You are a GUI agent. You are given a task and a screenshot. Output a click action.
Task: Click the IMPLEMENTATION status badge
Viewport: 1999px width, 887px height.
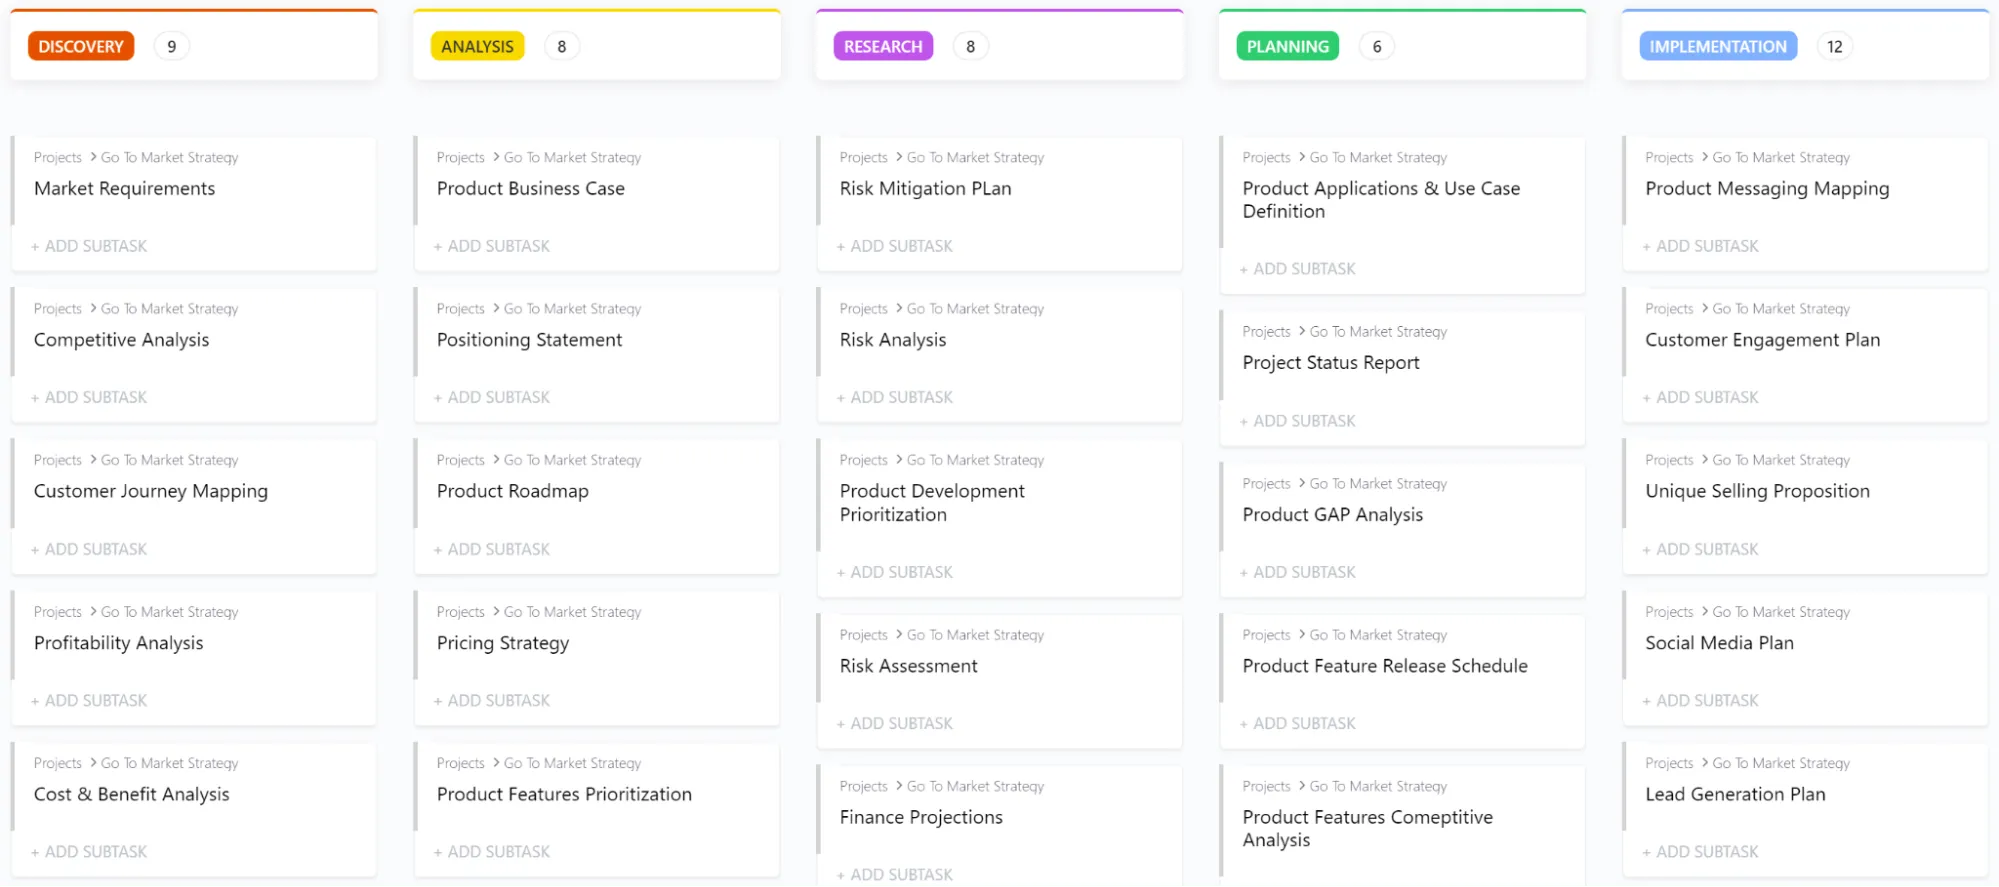tap(1718, 46)
